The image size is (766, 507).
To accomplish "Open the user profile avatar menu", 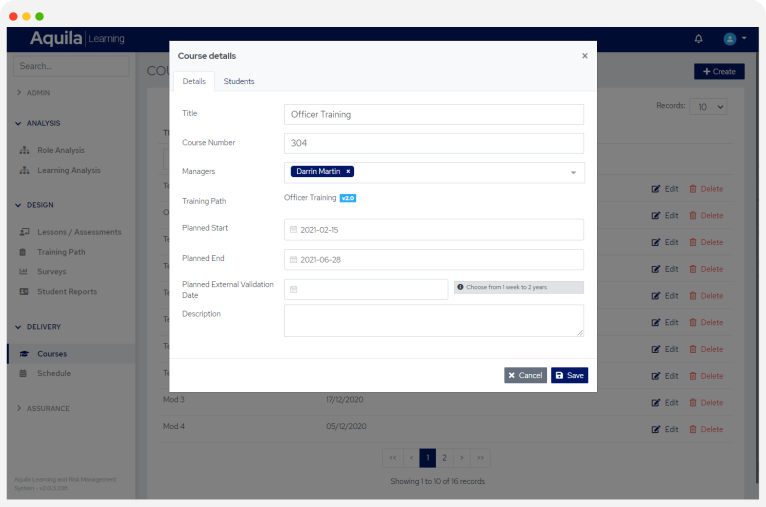I will click(730, 39).
